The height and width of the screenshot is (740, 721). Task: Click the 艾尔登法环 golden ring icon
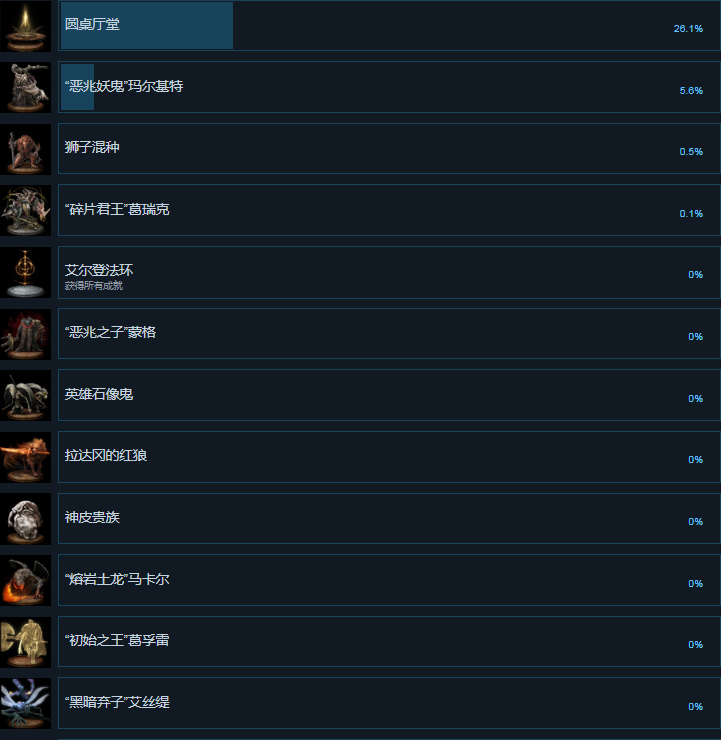click(25, 272)
